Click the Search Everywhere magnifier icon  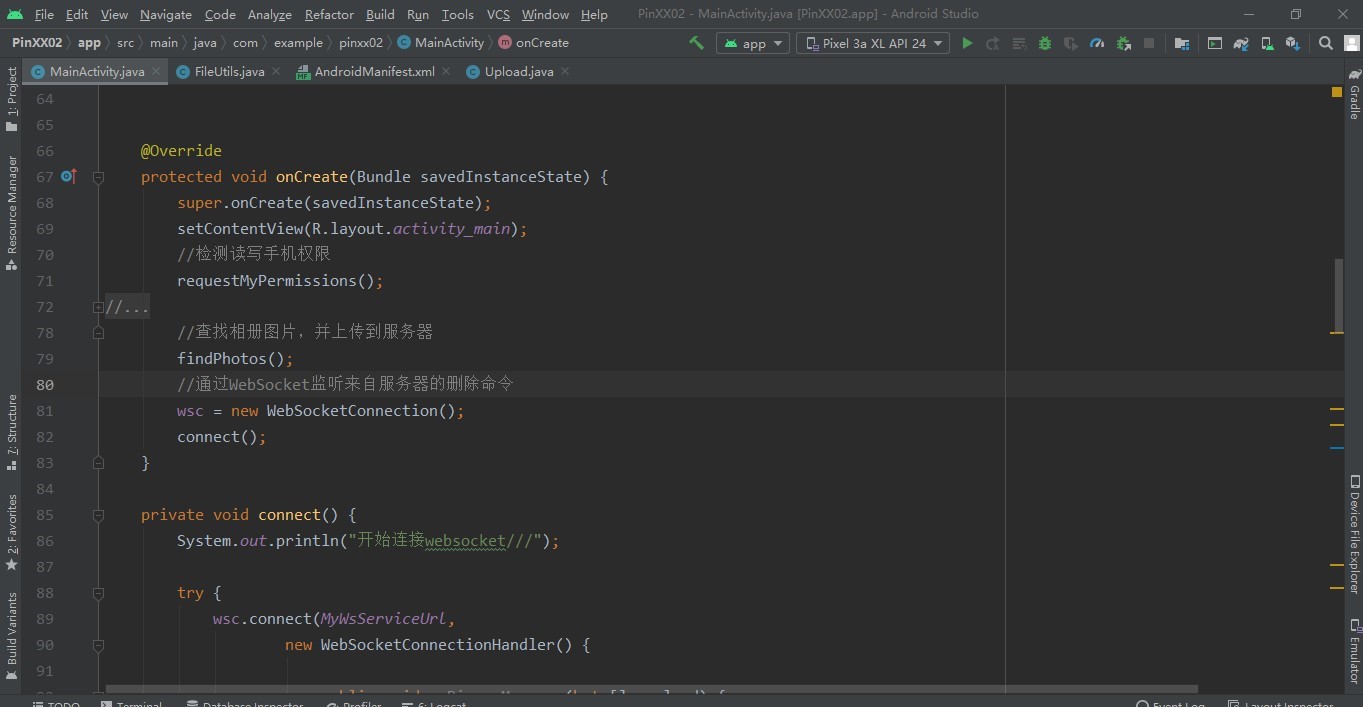pos(1326,43)
